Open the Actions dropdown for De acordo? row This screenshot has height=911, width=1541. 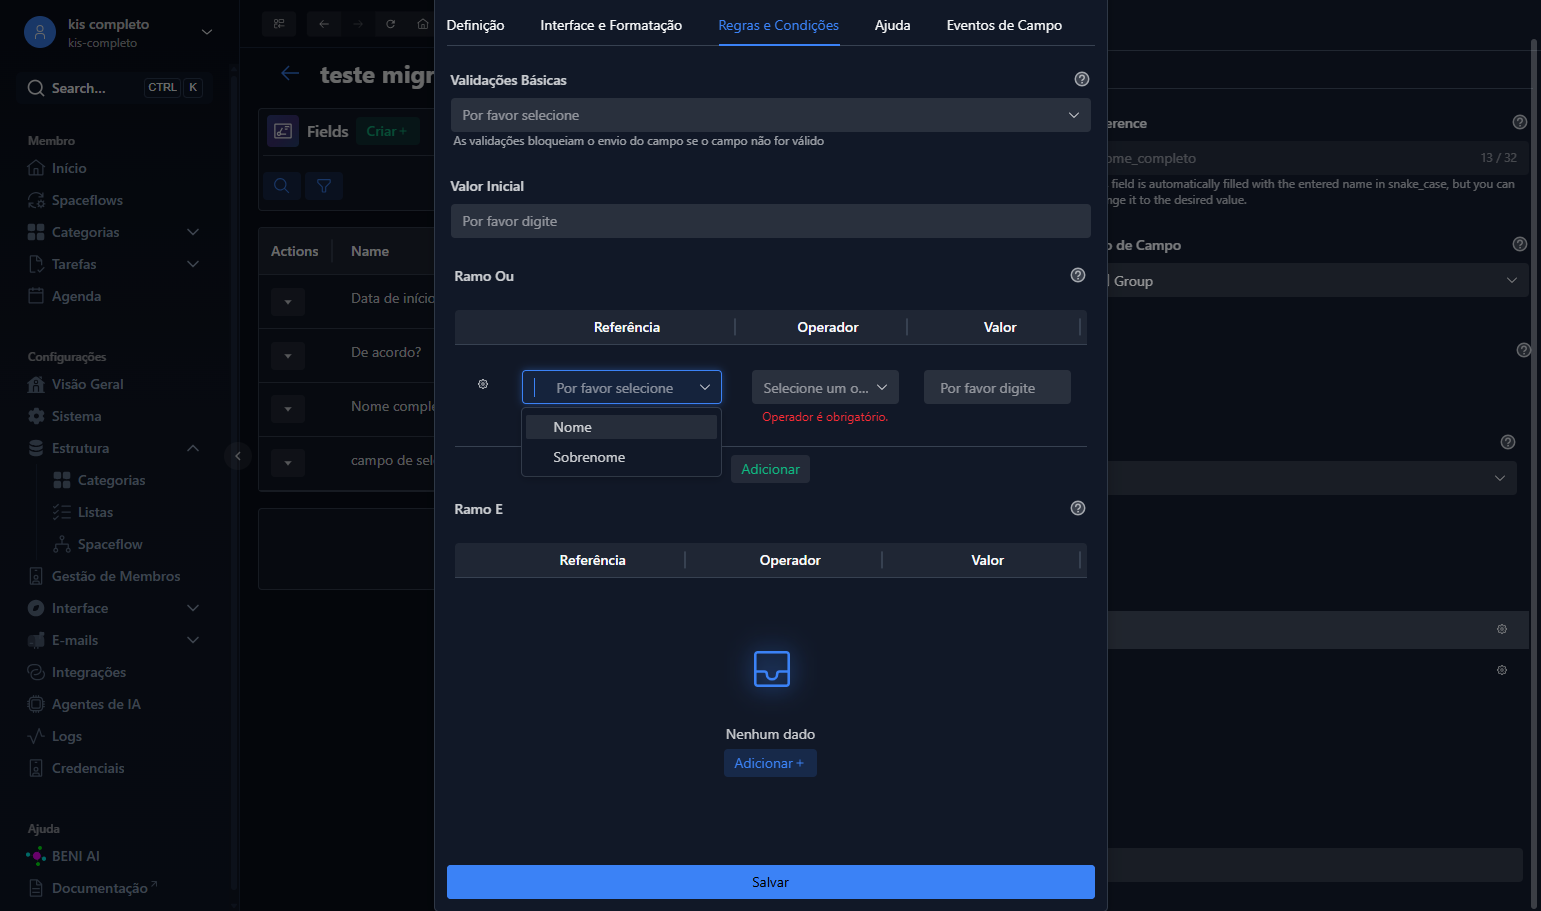click(288, 355)
